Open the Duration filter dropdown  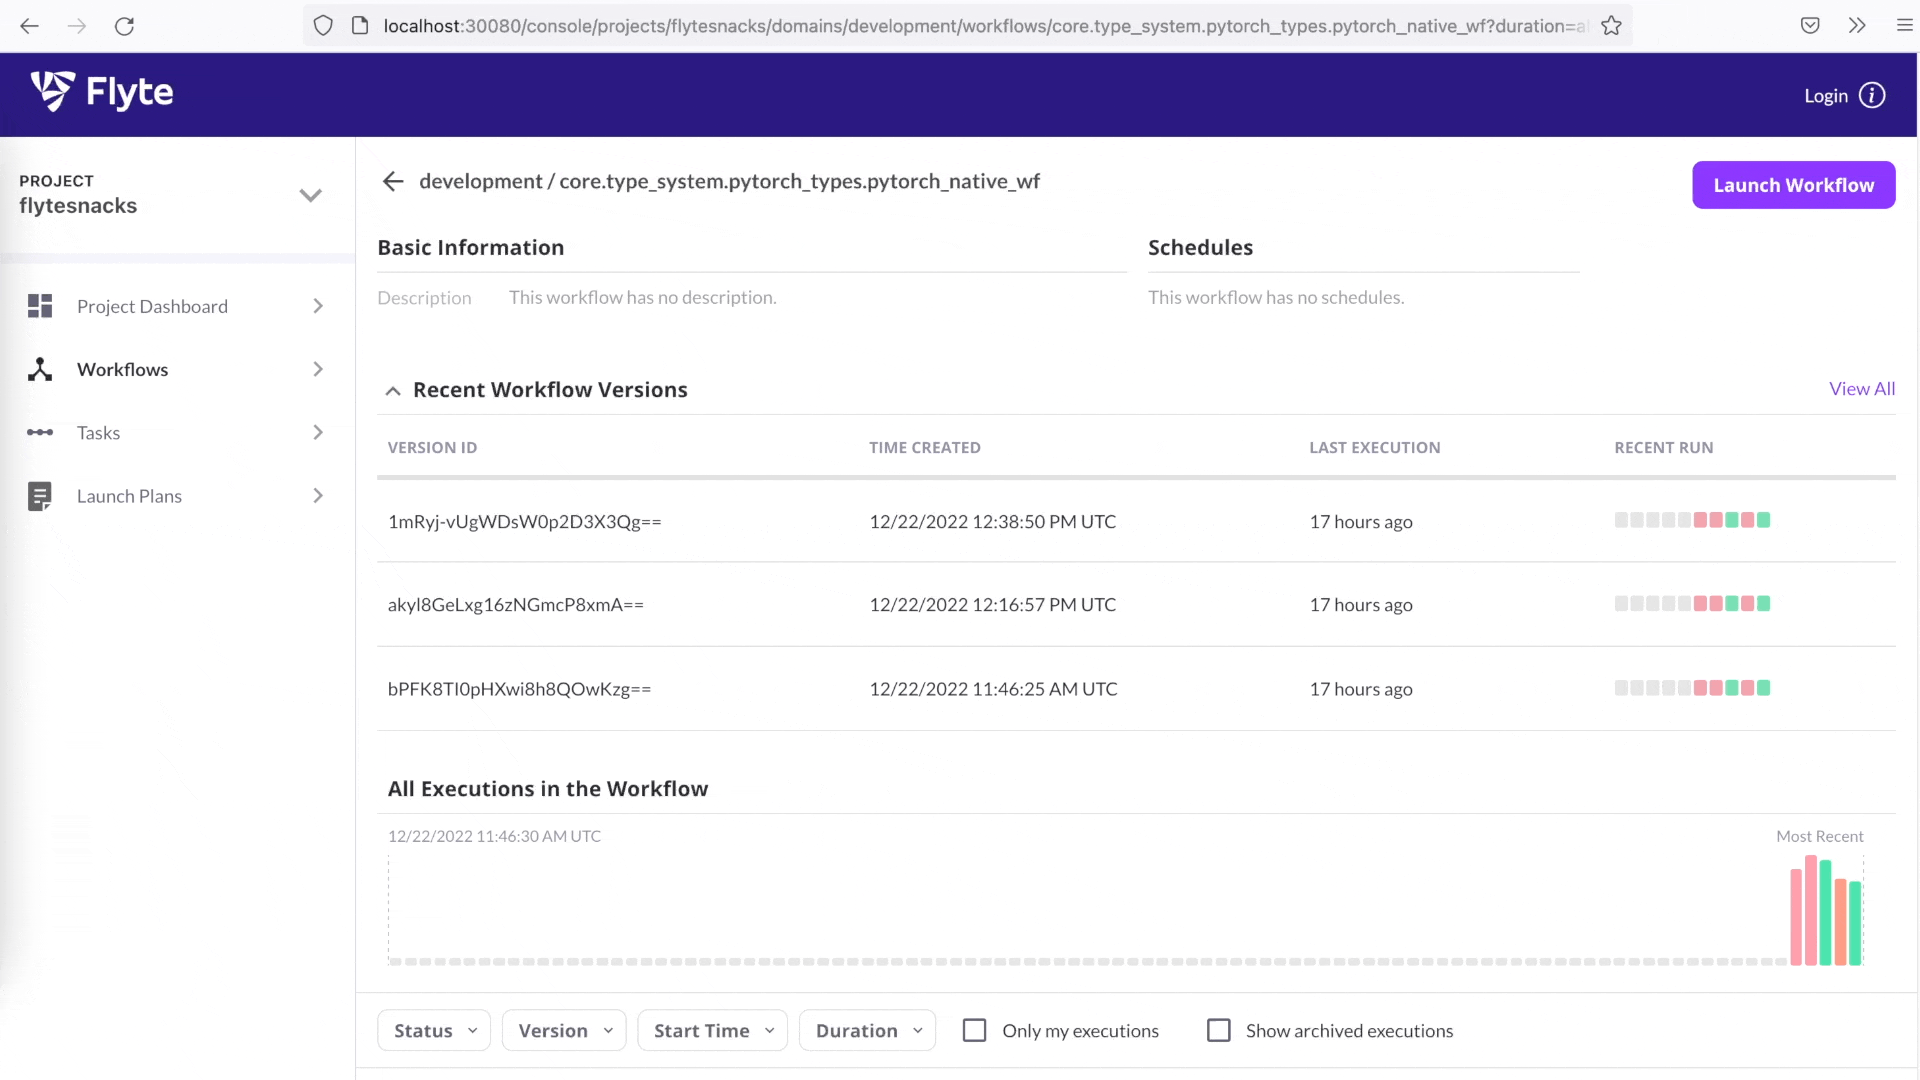[x=866, y=1030]
